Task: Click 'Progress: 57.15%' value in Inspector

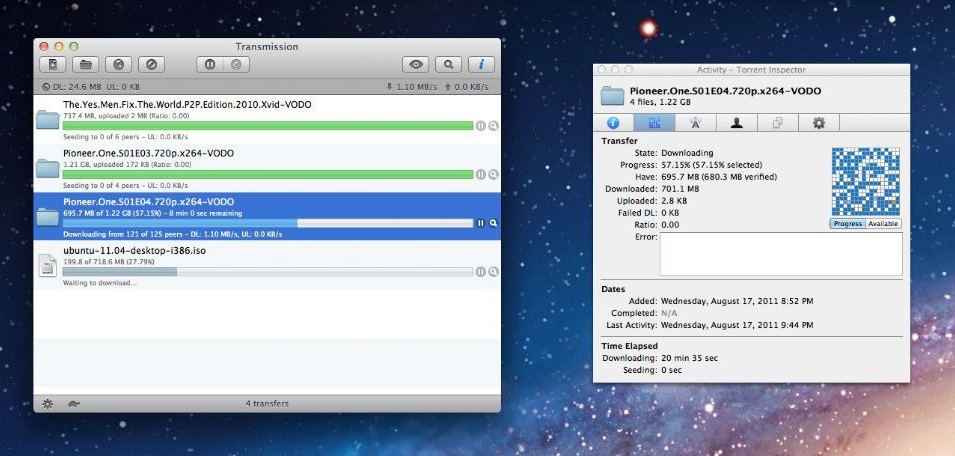Action: pyautogui.click(x=711, y=165)
